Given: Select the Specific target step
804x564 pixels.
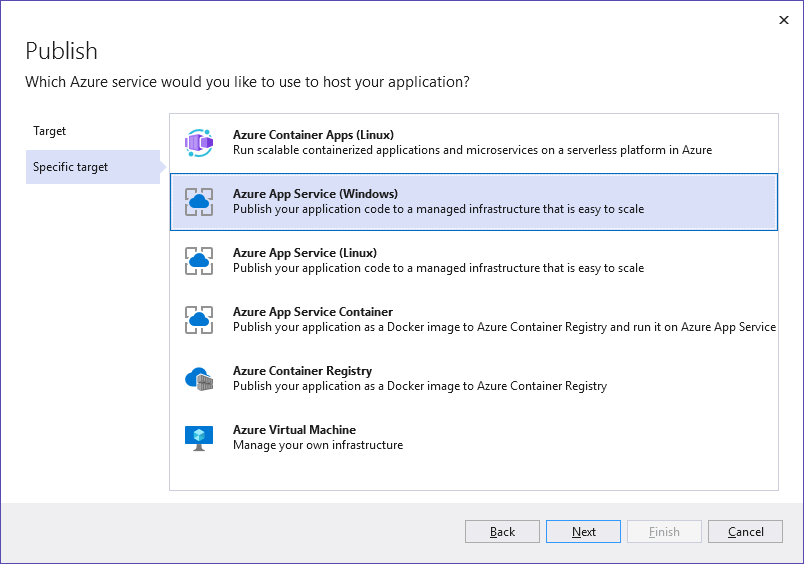Looking at the screenshot, I should pyautogui.click(x=93, y=167).
